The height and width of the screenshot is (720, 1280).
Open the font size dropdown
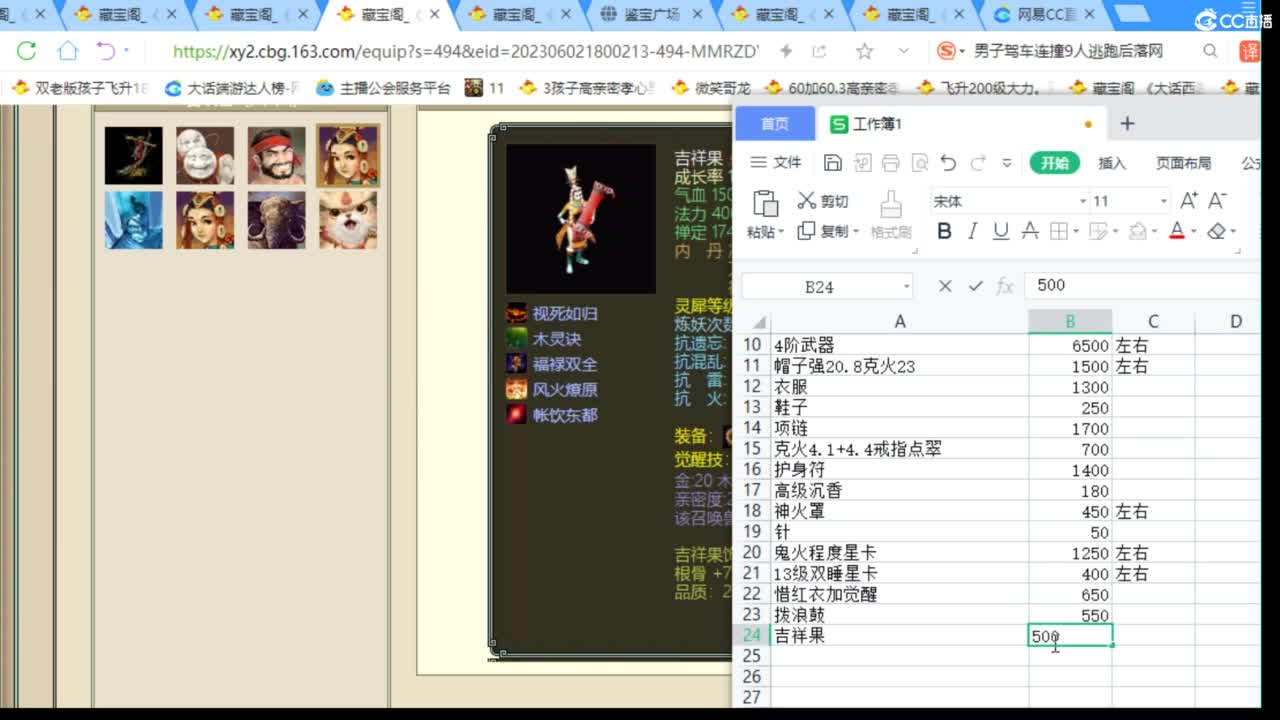pyautogui.click(x=1163, y=201)
